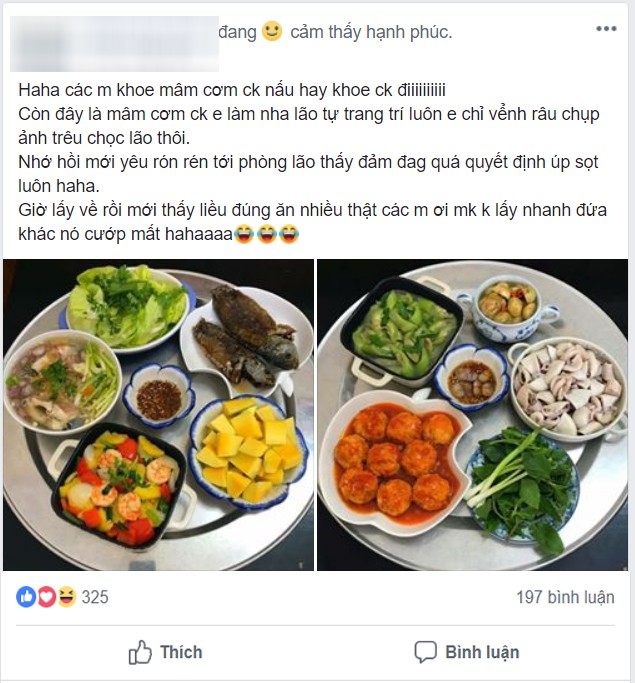Click the blue Like reaction icon
635x683 pixels.
tap(26, 597)
